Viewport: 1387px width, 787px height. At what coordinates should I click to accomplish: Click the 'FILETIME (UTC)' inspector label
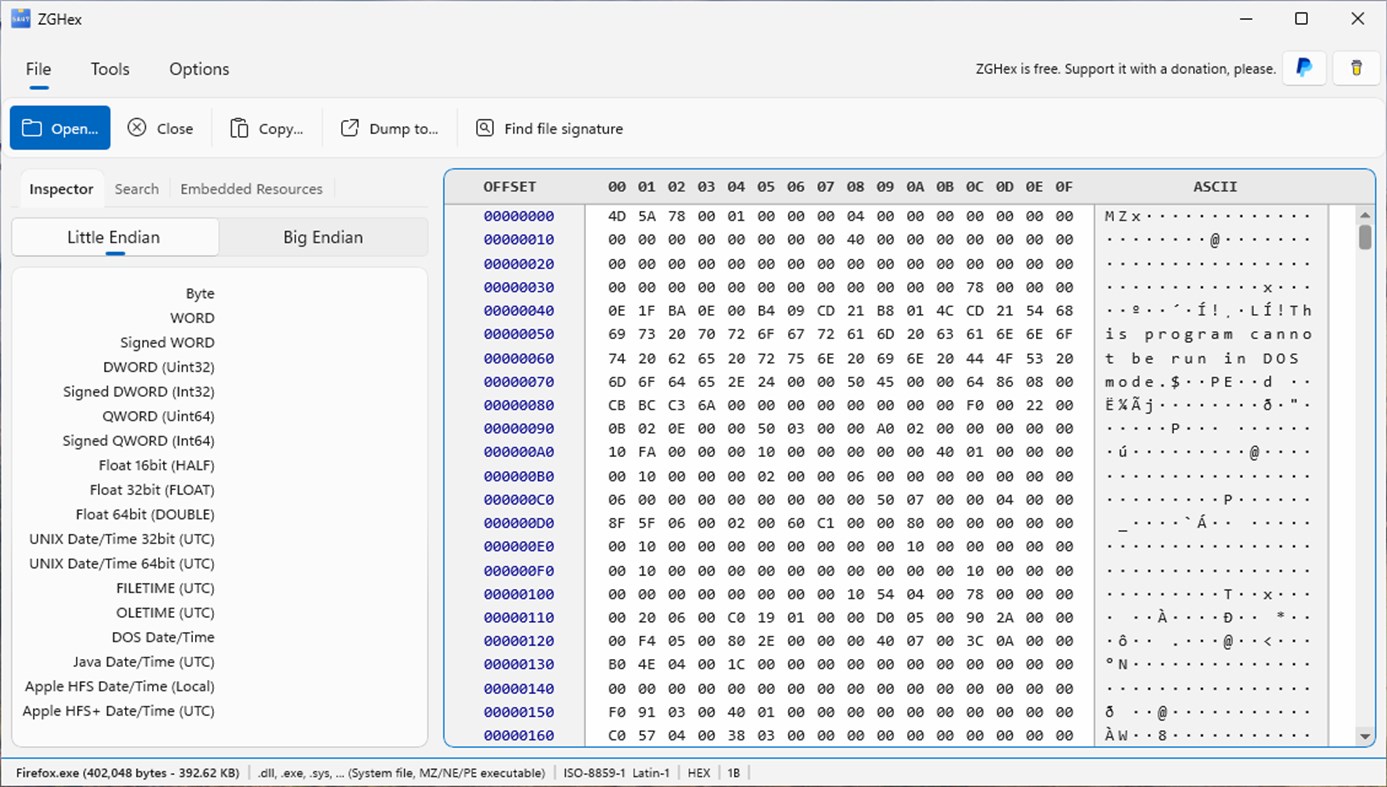(165, 588)
